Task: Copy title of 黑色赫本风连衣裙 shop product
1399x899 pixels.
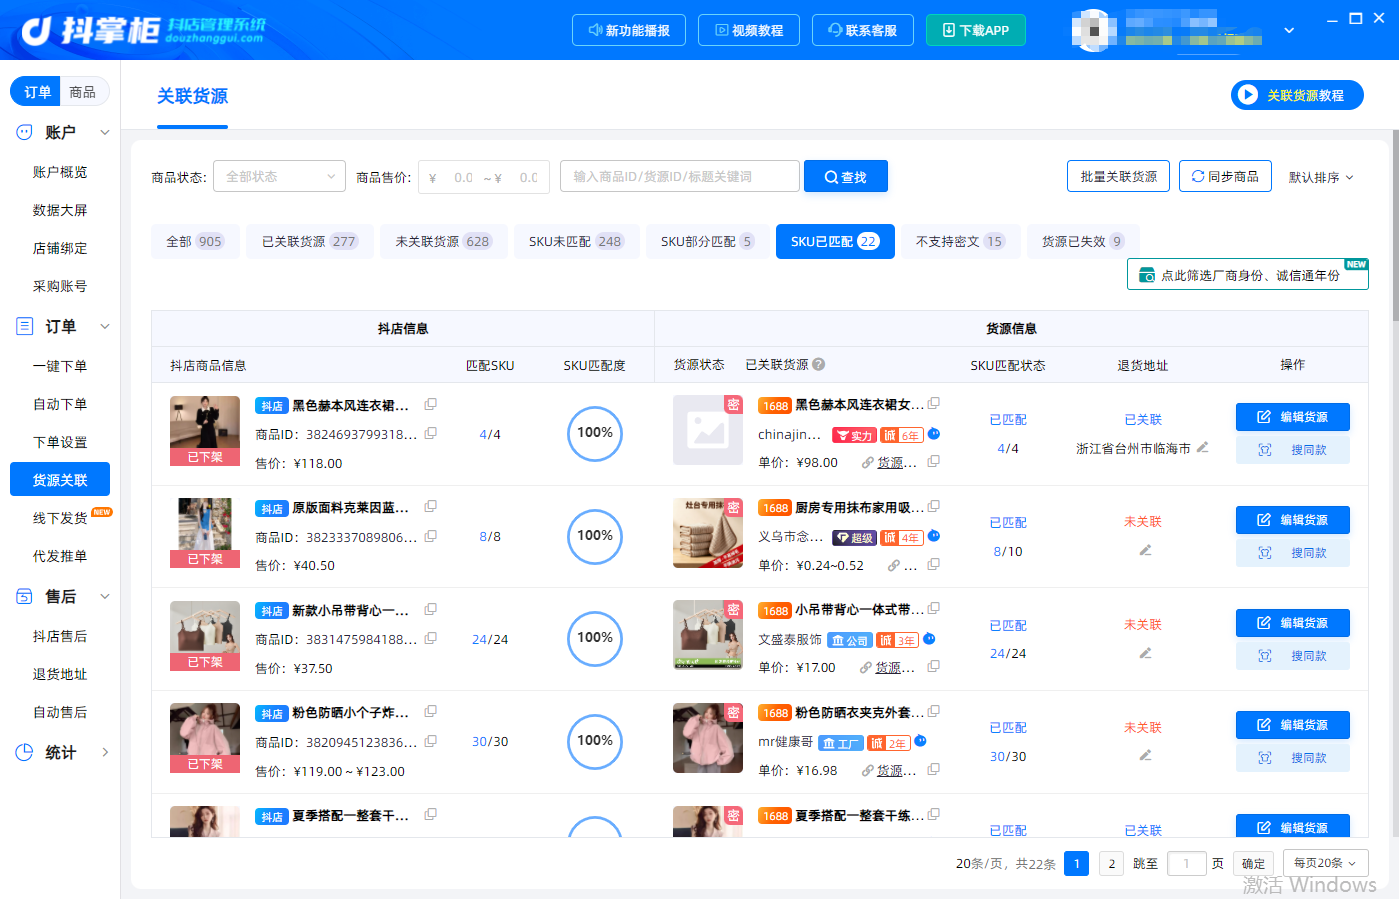Action: click(x=431, y=405)
